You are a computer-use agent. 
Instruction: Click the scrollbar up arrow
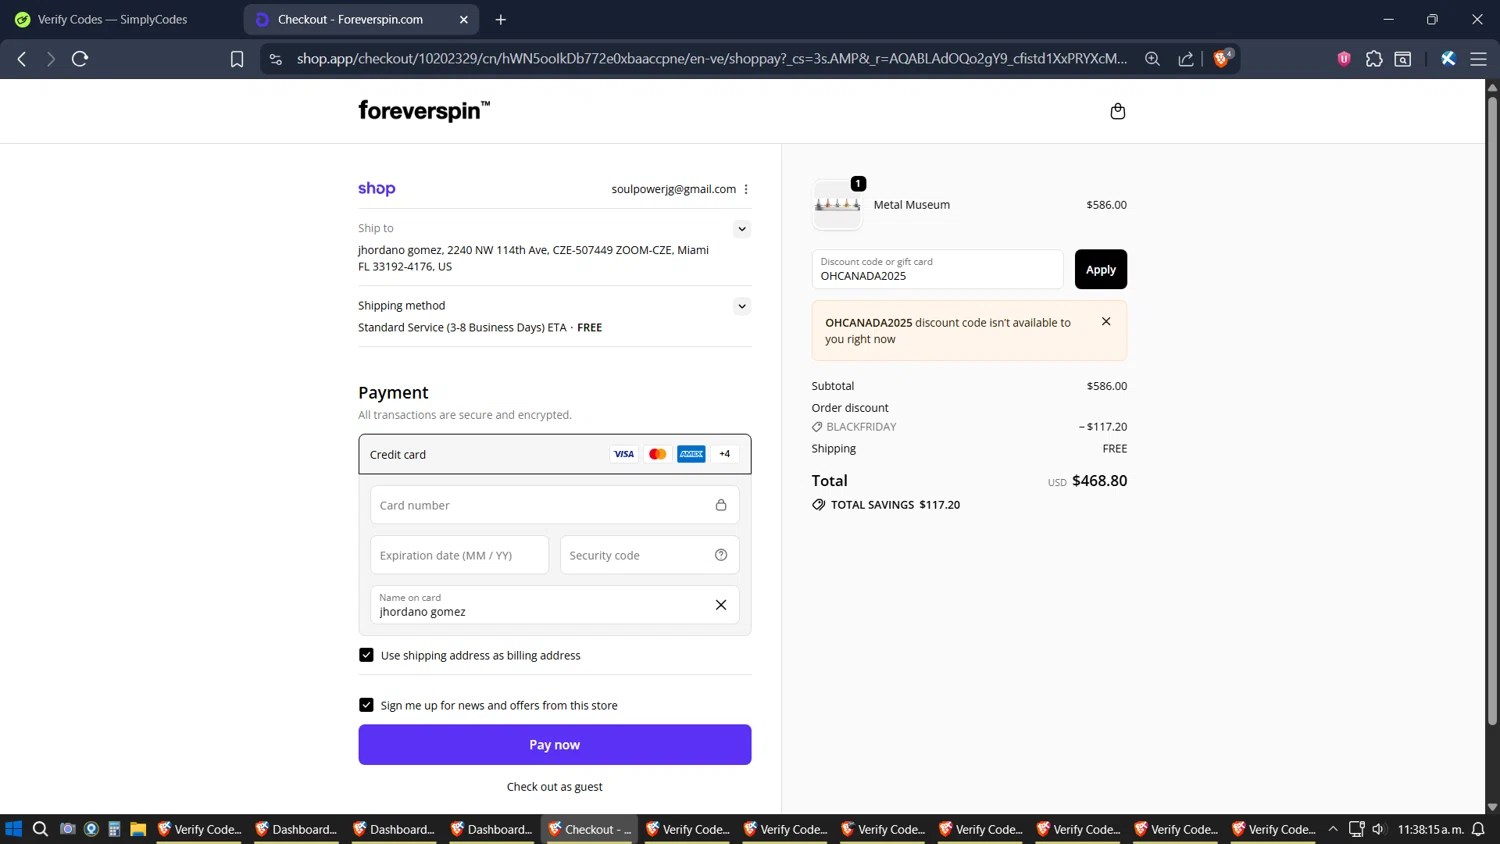pos(1492,87)
